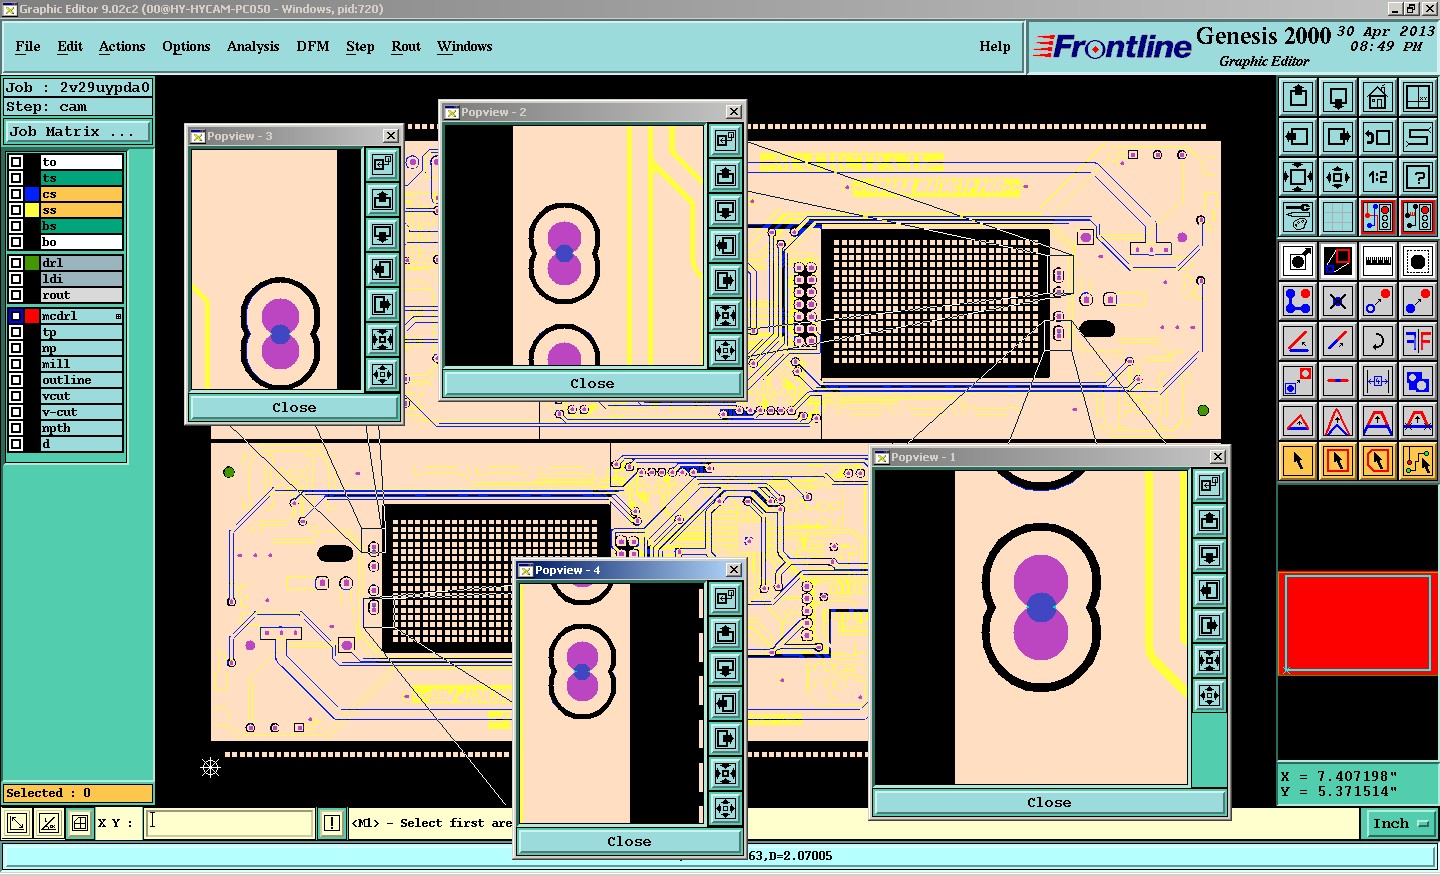
Task: Select the rotate feature icon
Action: click(x=1378, y=341)
